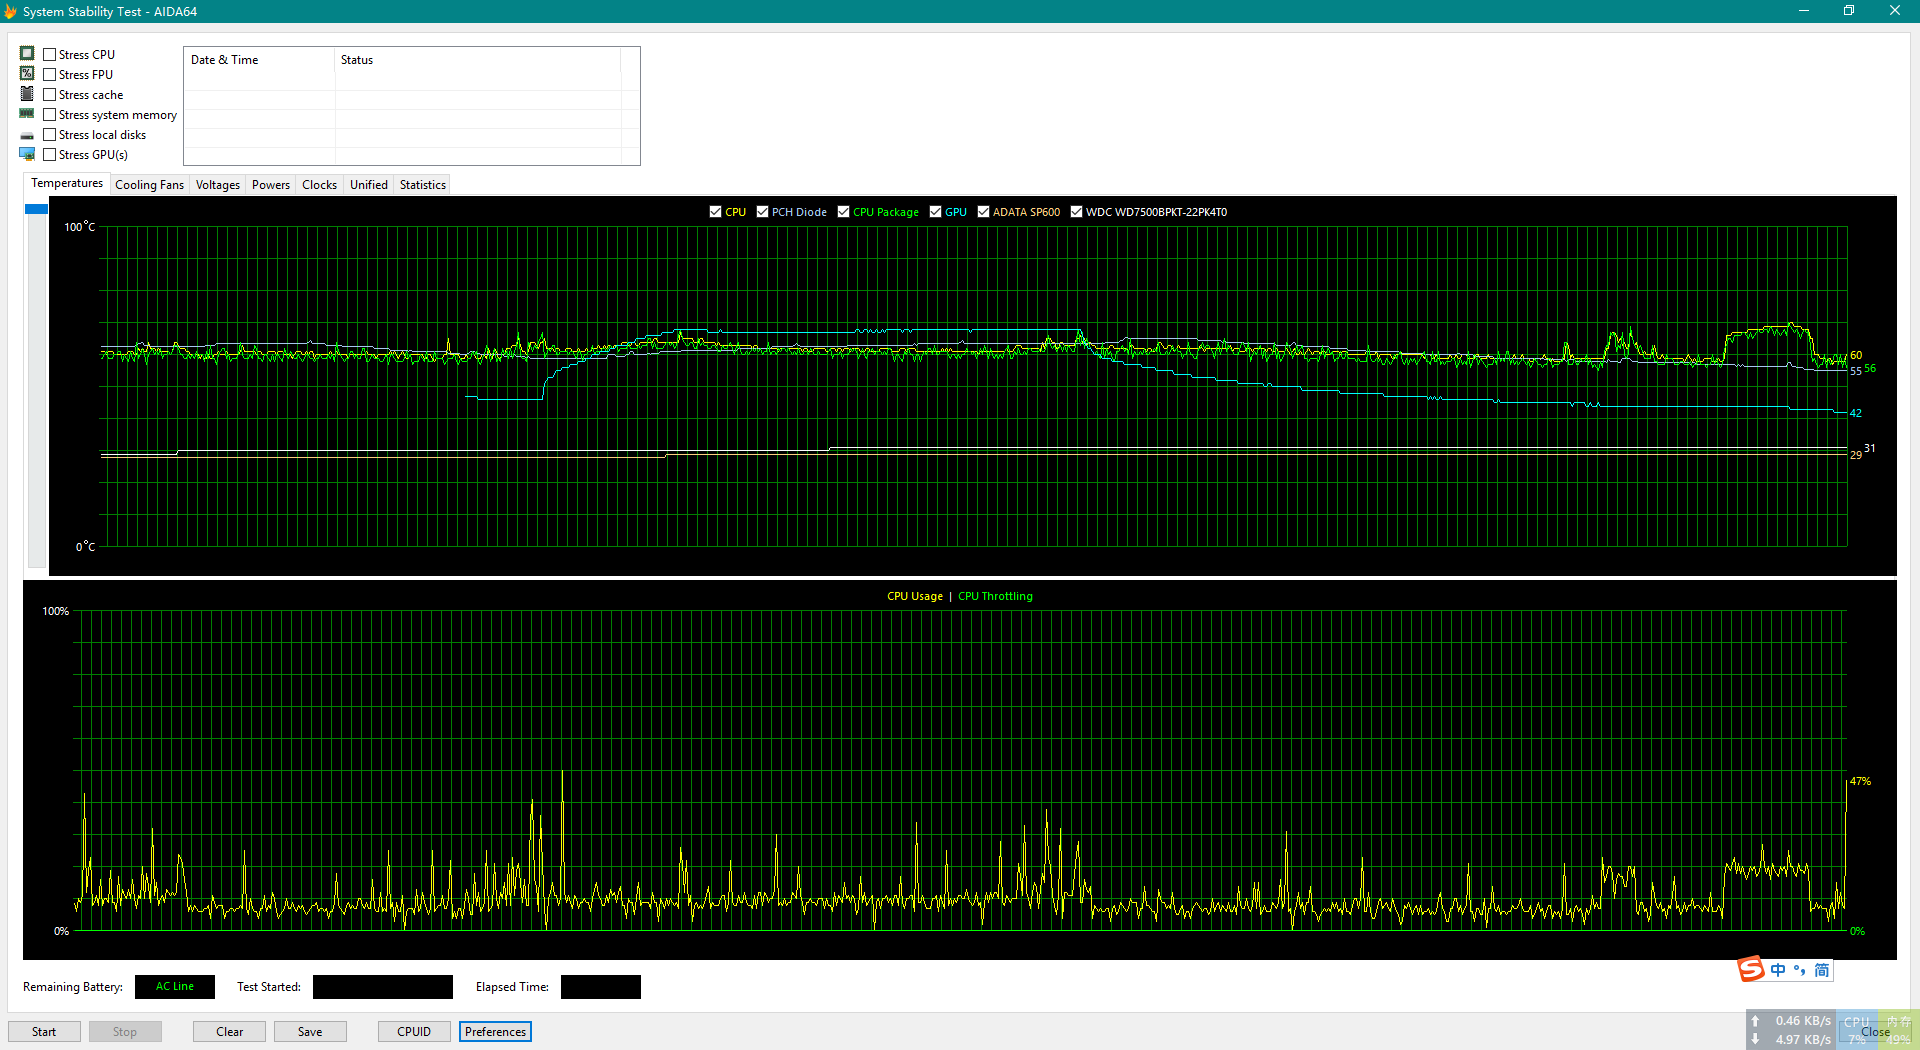This screenshot has width=1920, height=1050.
Task: Save the test results
Action: (x=310, y=1032)
